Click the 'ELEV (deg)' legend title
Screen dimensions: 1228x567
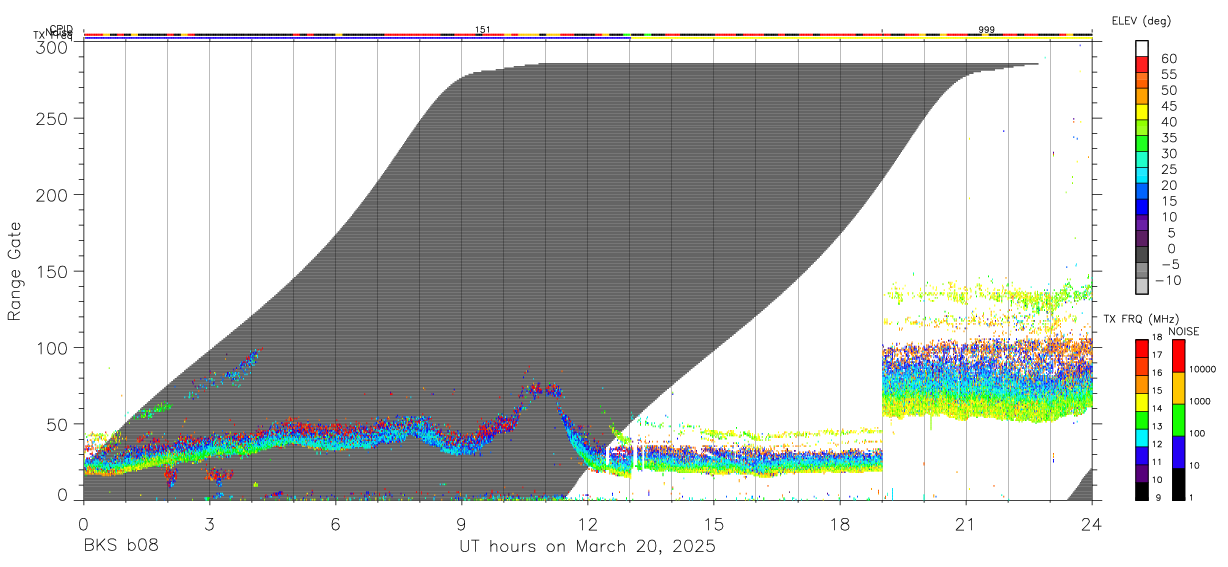[x=1141, y=20]
